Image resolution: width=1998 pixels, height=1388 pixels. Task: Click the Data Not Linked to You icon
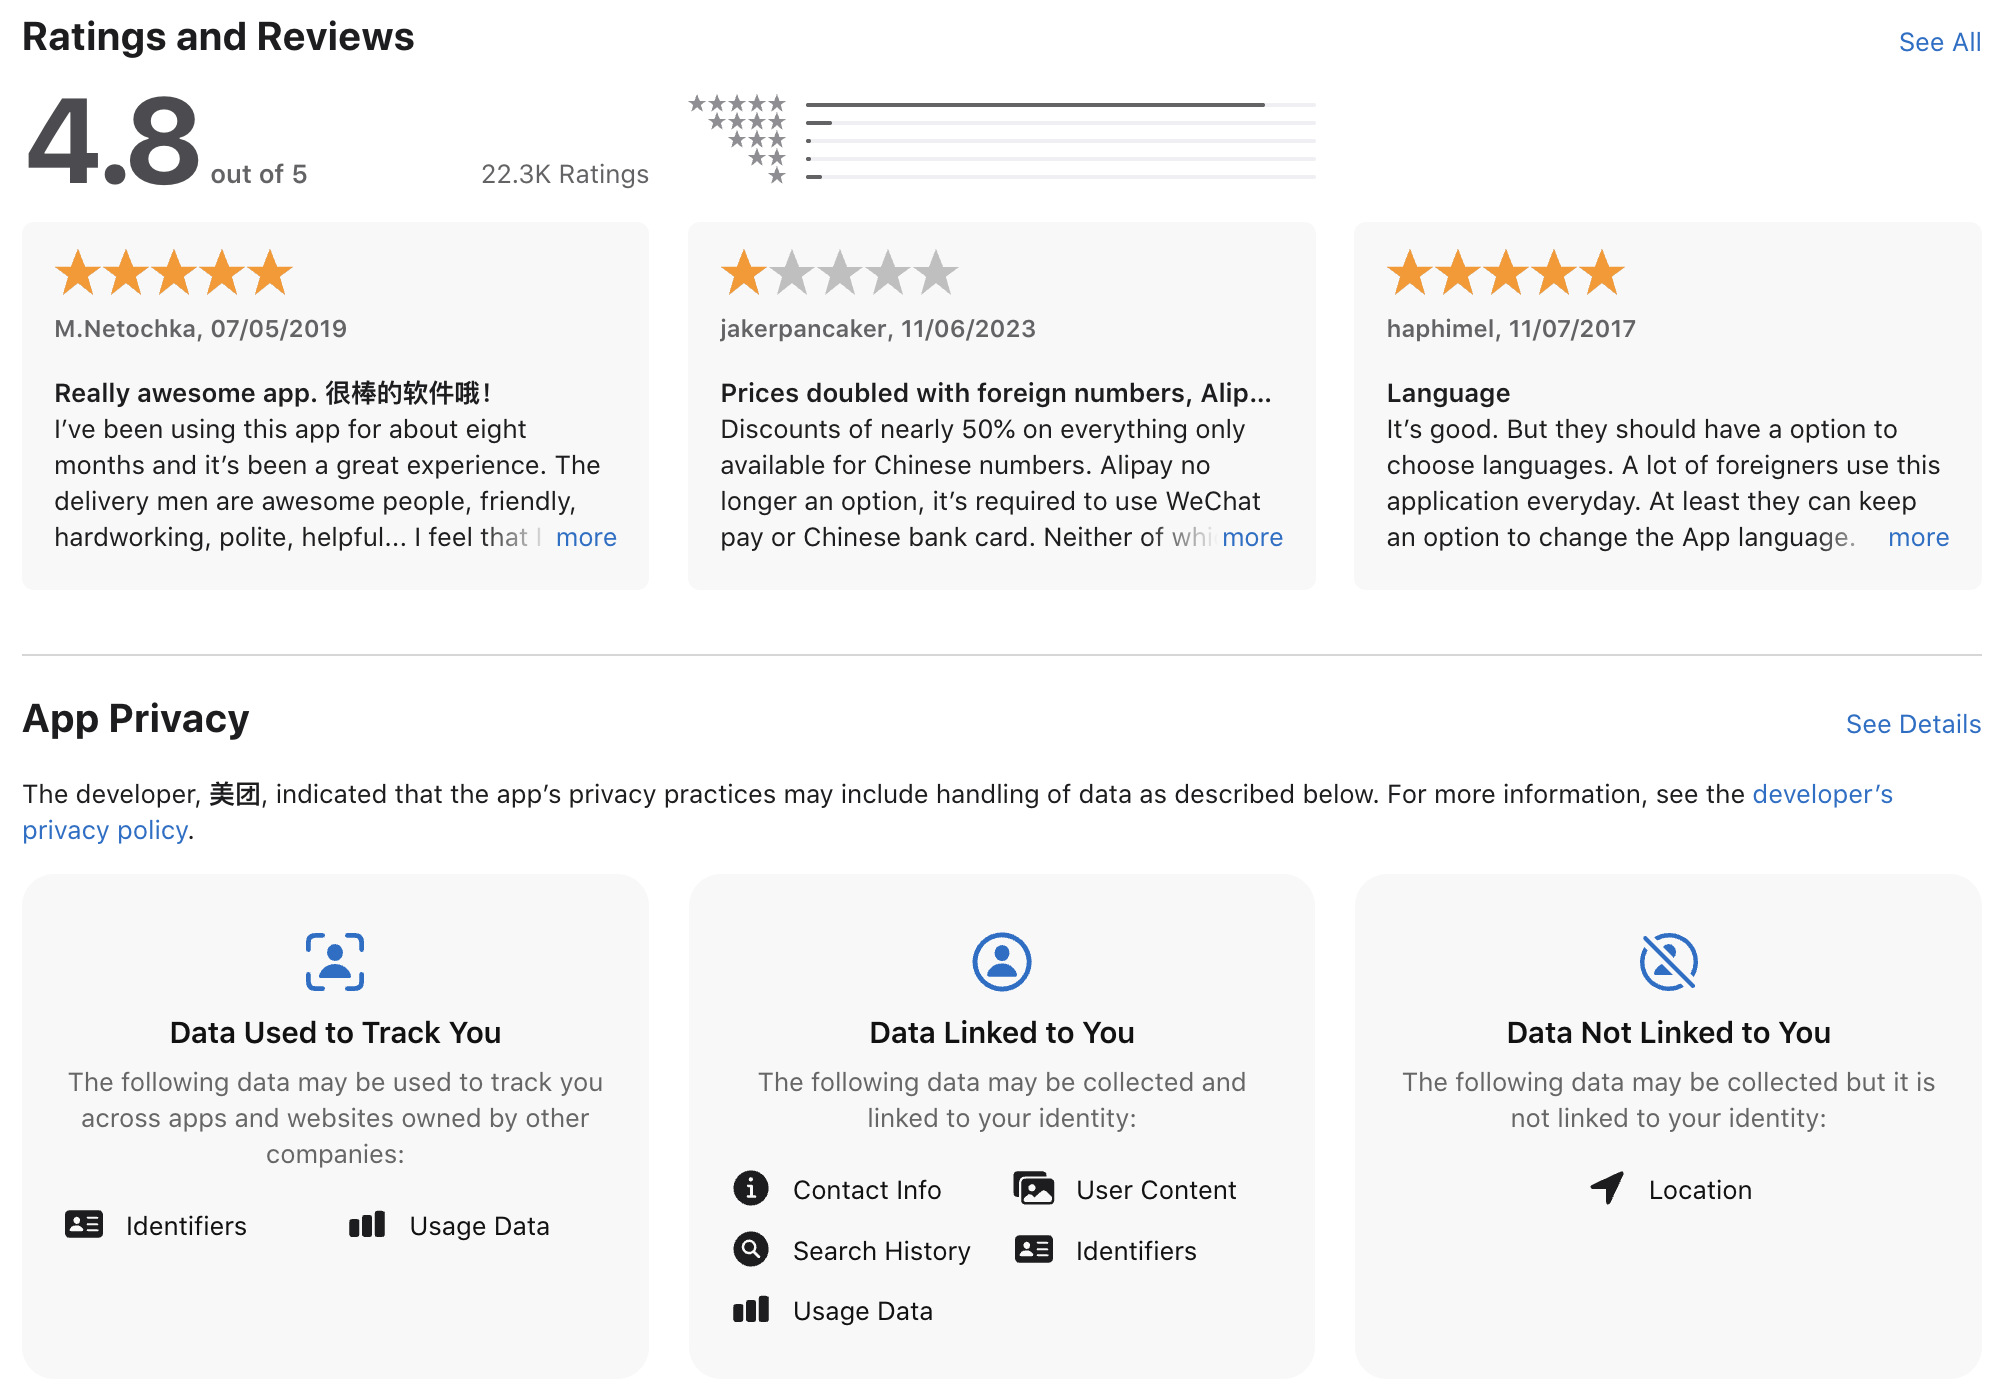point(1668,962)
